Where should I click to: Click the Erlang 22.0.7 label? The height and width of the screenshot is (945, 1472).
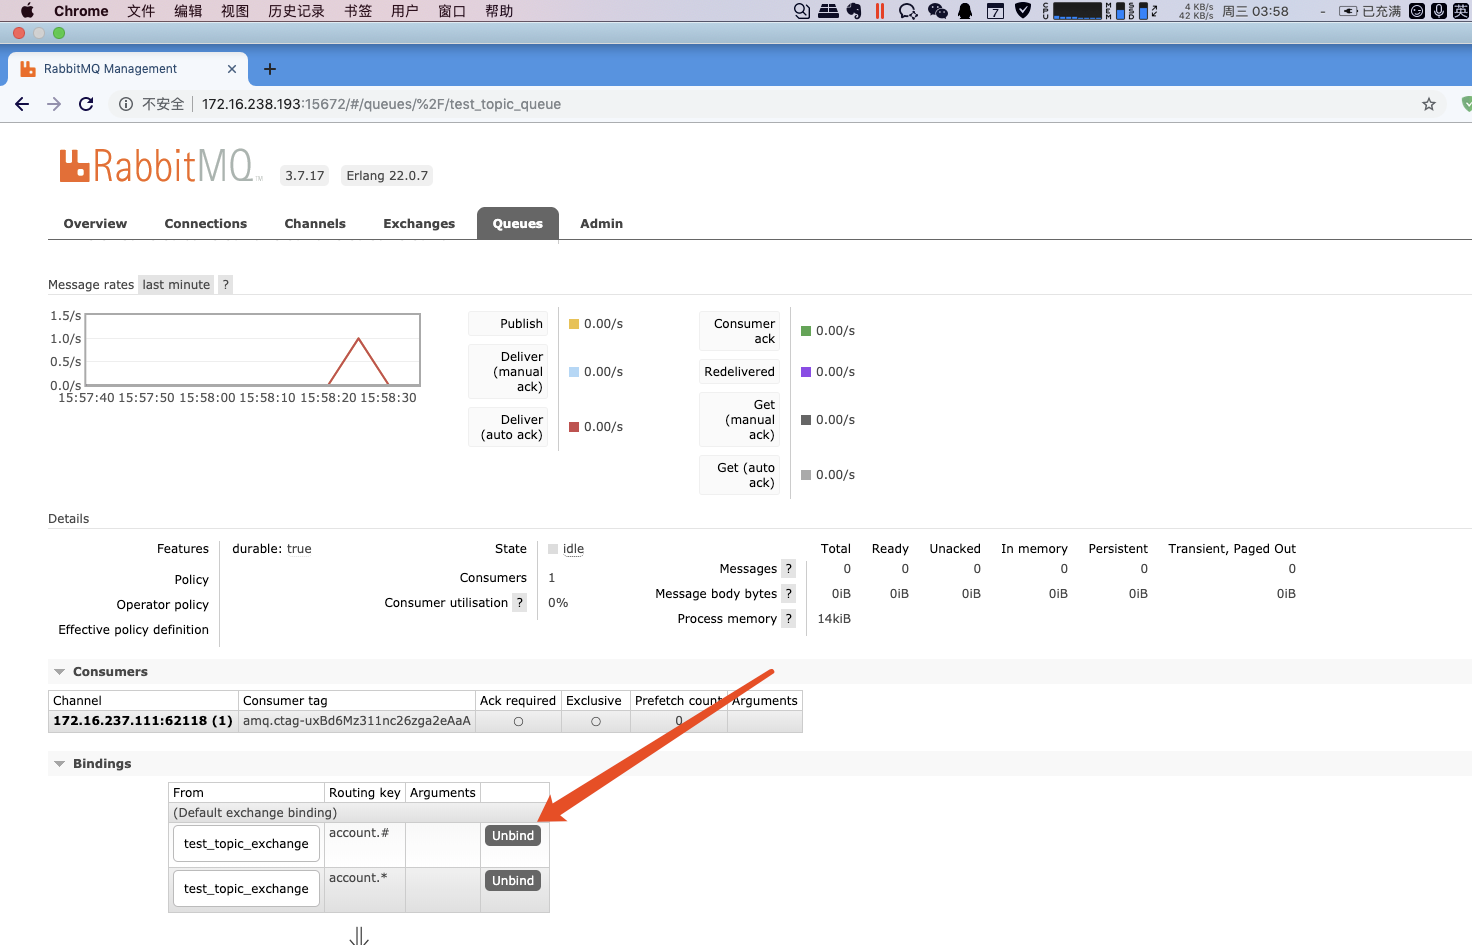click(x=387, y=176)
